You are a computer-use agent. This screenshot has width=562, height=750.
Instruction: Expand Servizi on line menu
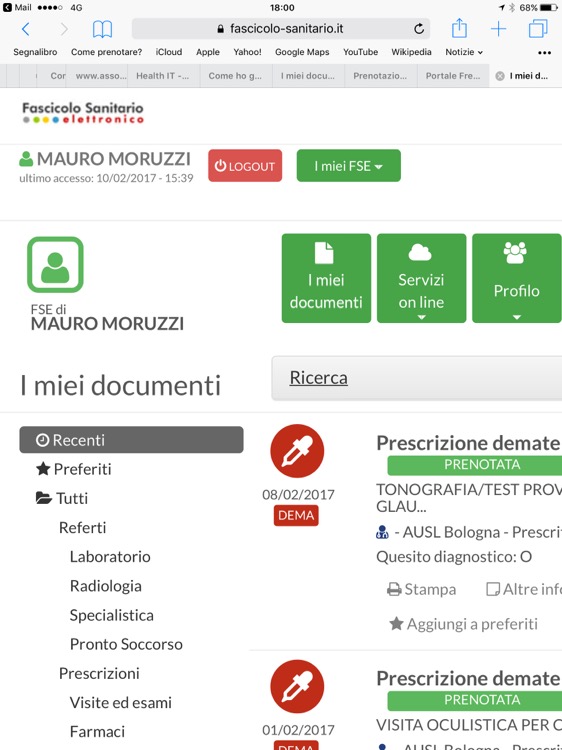coord(421,278)
